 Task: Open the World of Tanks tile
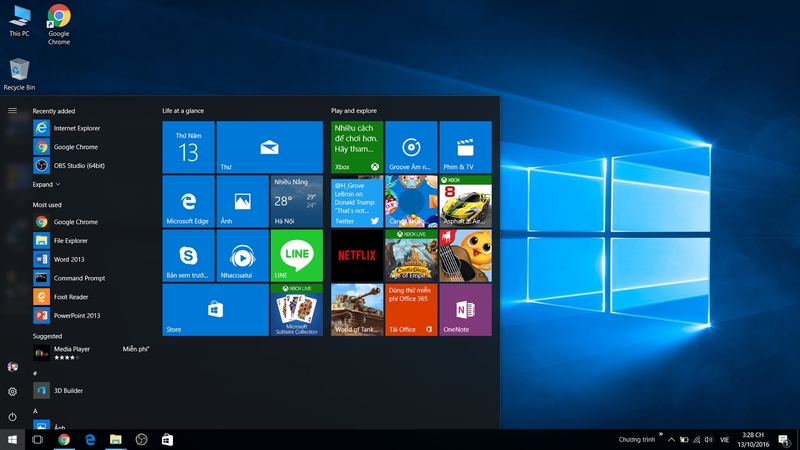click(x=357, y=310)
